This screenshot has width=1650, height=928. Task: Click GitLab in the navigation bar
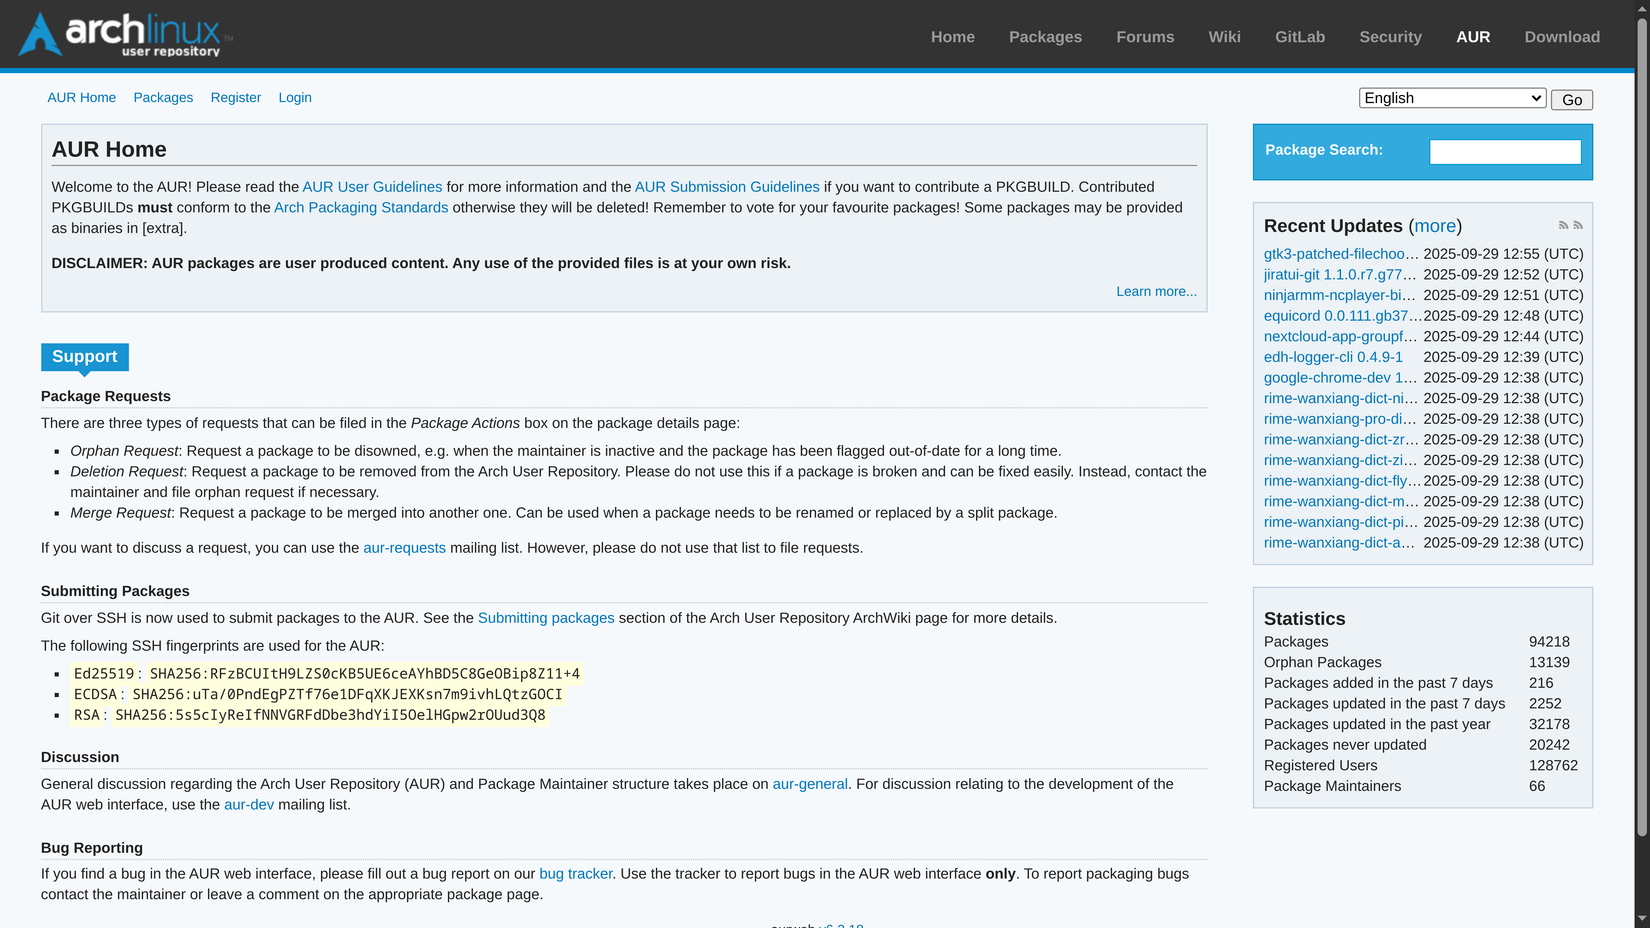[x=1299, y=37]
